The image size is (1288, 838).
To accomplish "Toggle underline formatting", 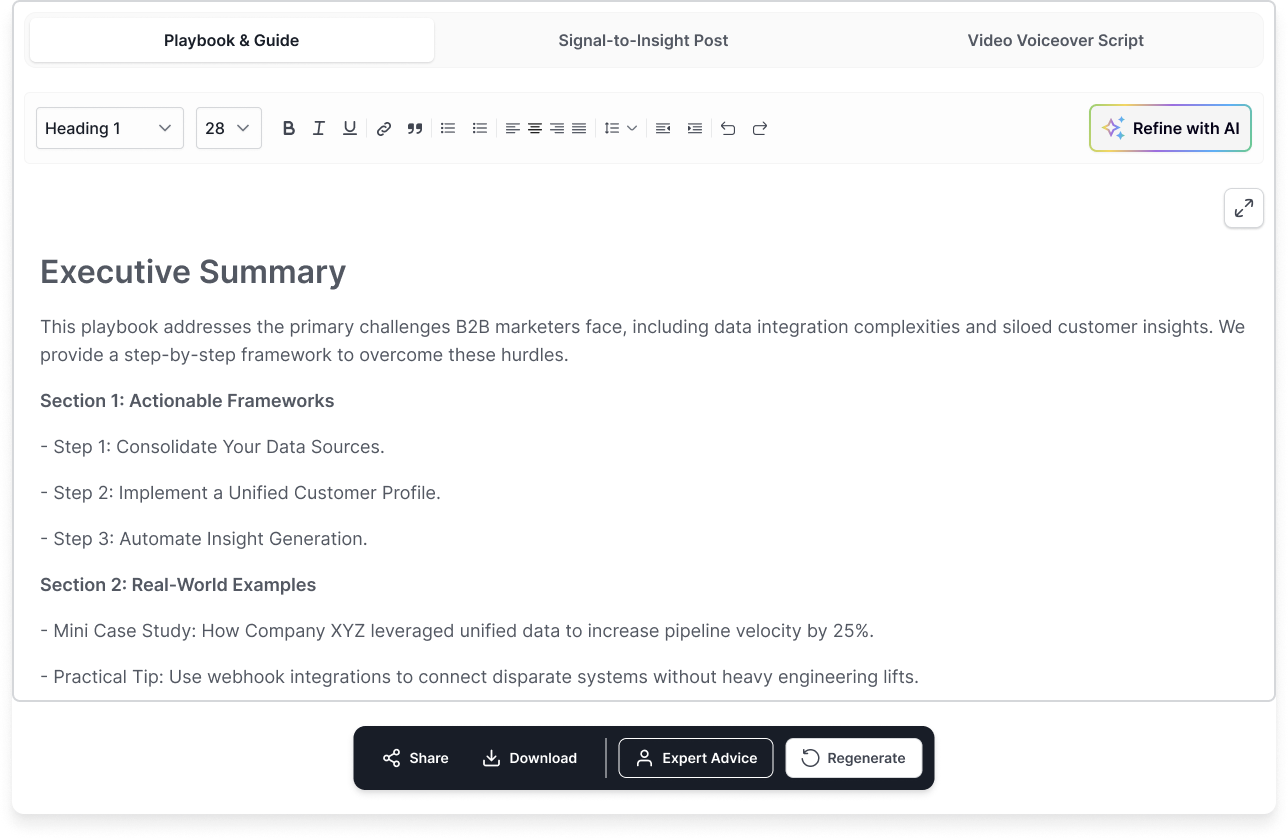I will pyautogui.click(x=349, y=128).
